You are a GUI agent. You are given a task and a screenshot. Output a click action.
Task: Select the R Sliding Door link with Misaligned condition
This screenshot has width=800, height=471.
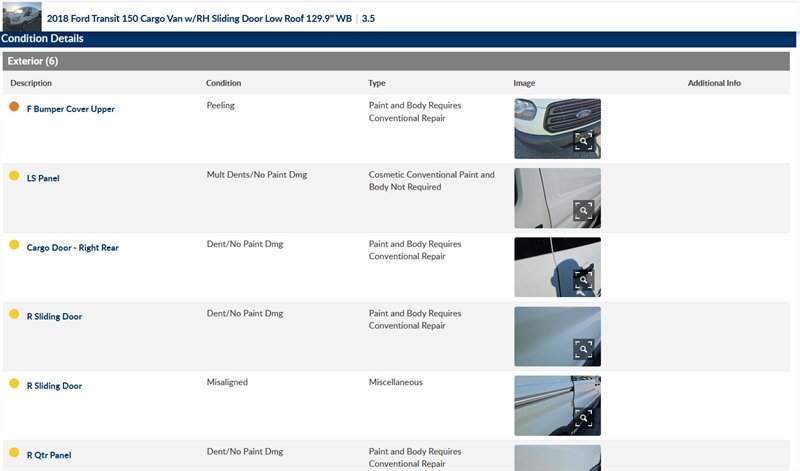[x=54, y=385]
